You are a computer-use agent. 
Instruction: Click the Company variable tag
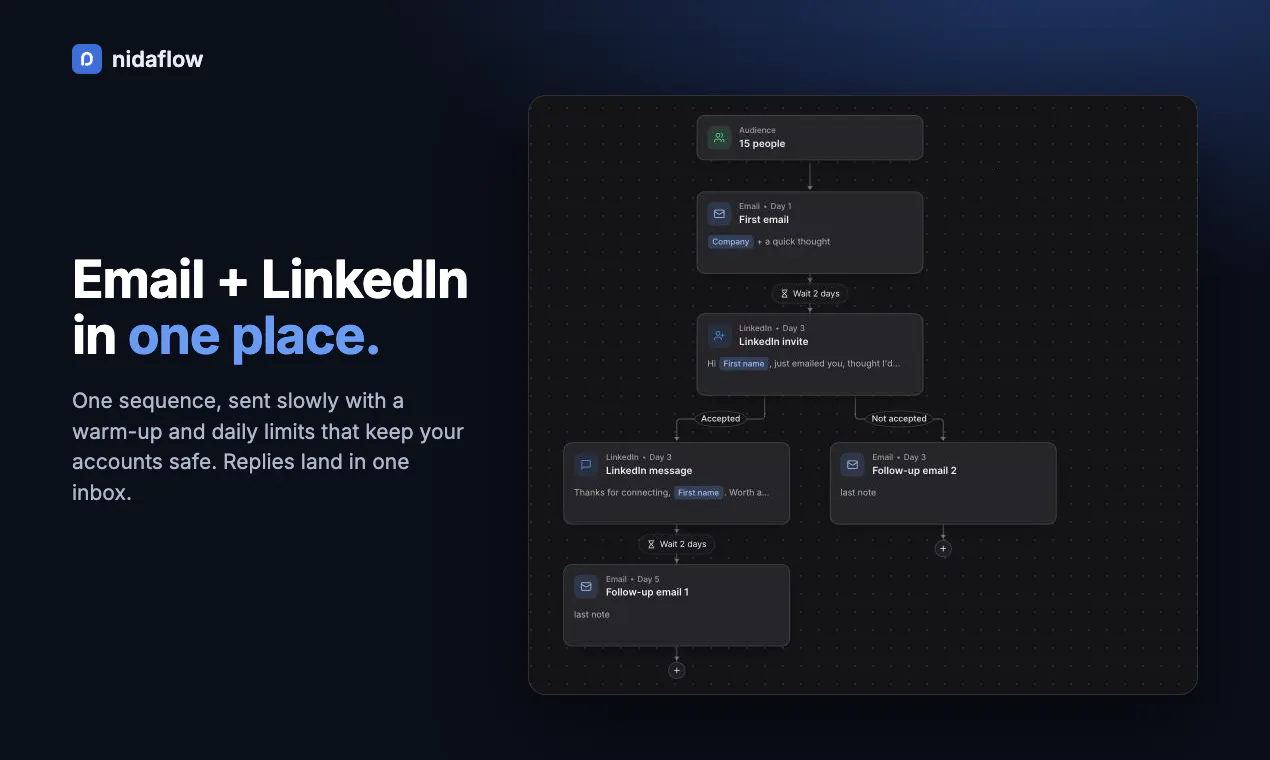click(x=731, y=242)
